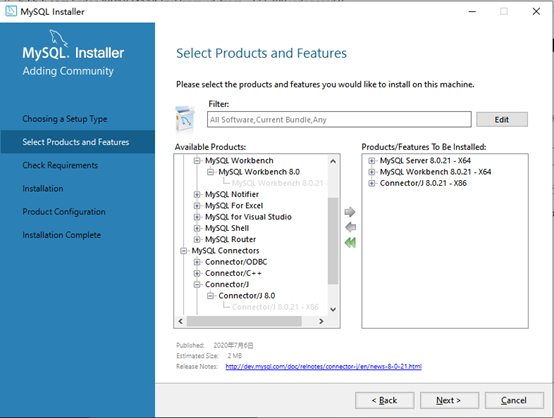Expand the Connector/C++ node

tap(197, 273)
